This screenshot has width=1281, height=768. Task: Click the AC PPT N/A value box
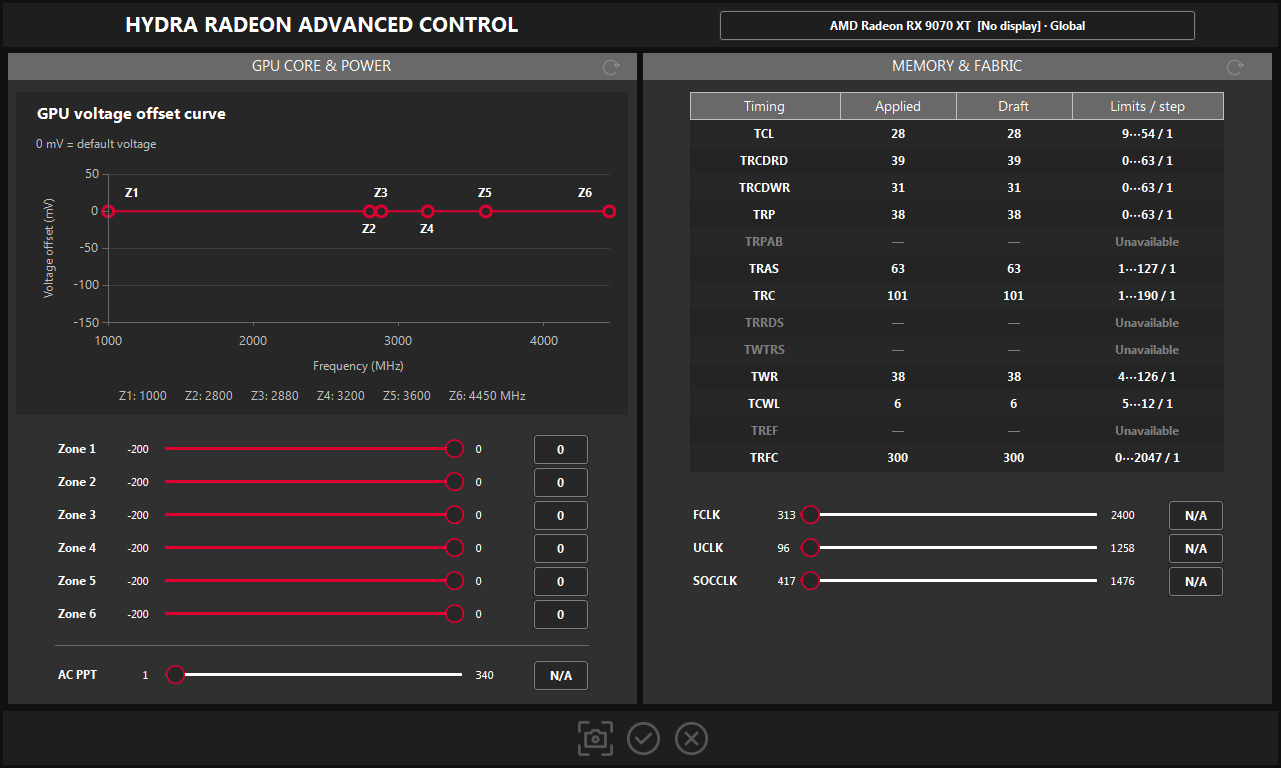560,676
